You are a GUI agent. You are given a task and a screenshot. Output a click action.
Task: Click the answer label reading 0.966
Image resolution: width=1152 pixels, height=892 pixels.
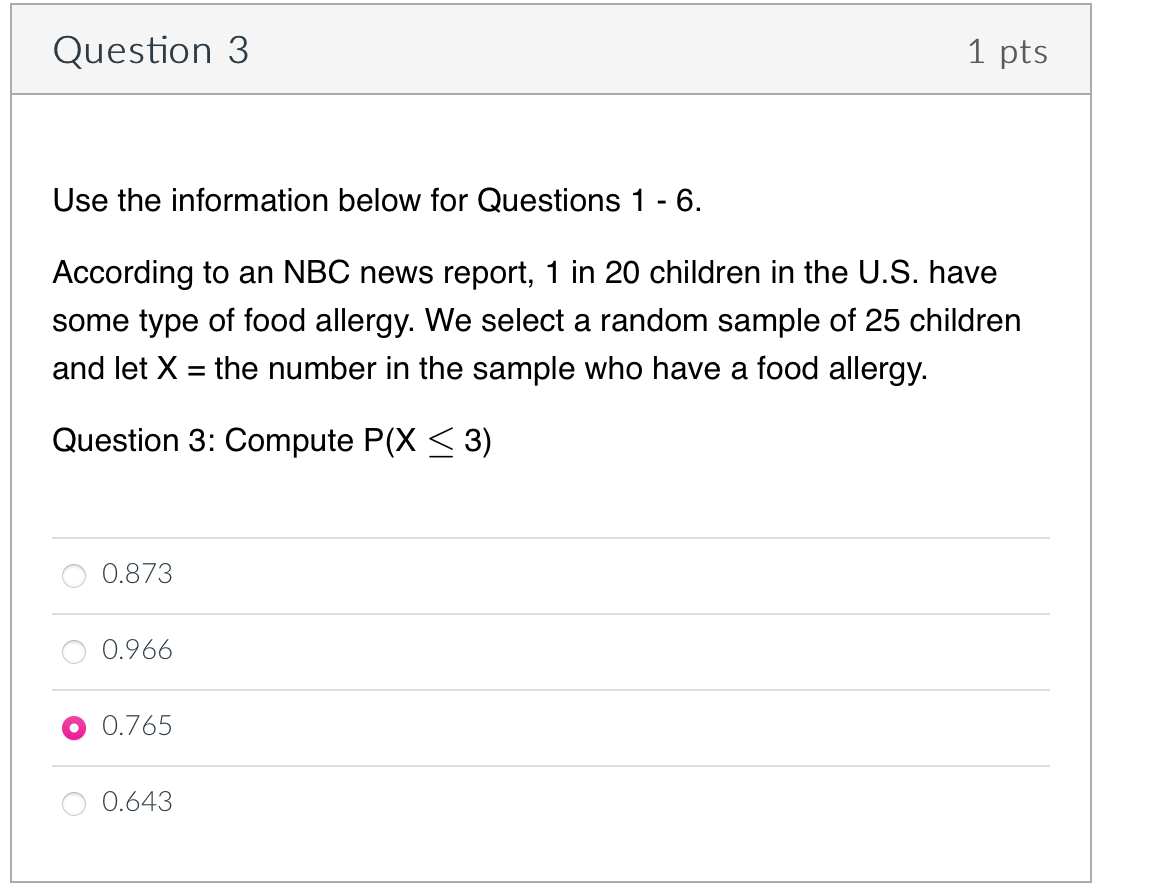click(x=138, y=651)
